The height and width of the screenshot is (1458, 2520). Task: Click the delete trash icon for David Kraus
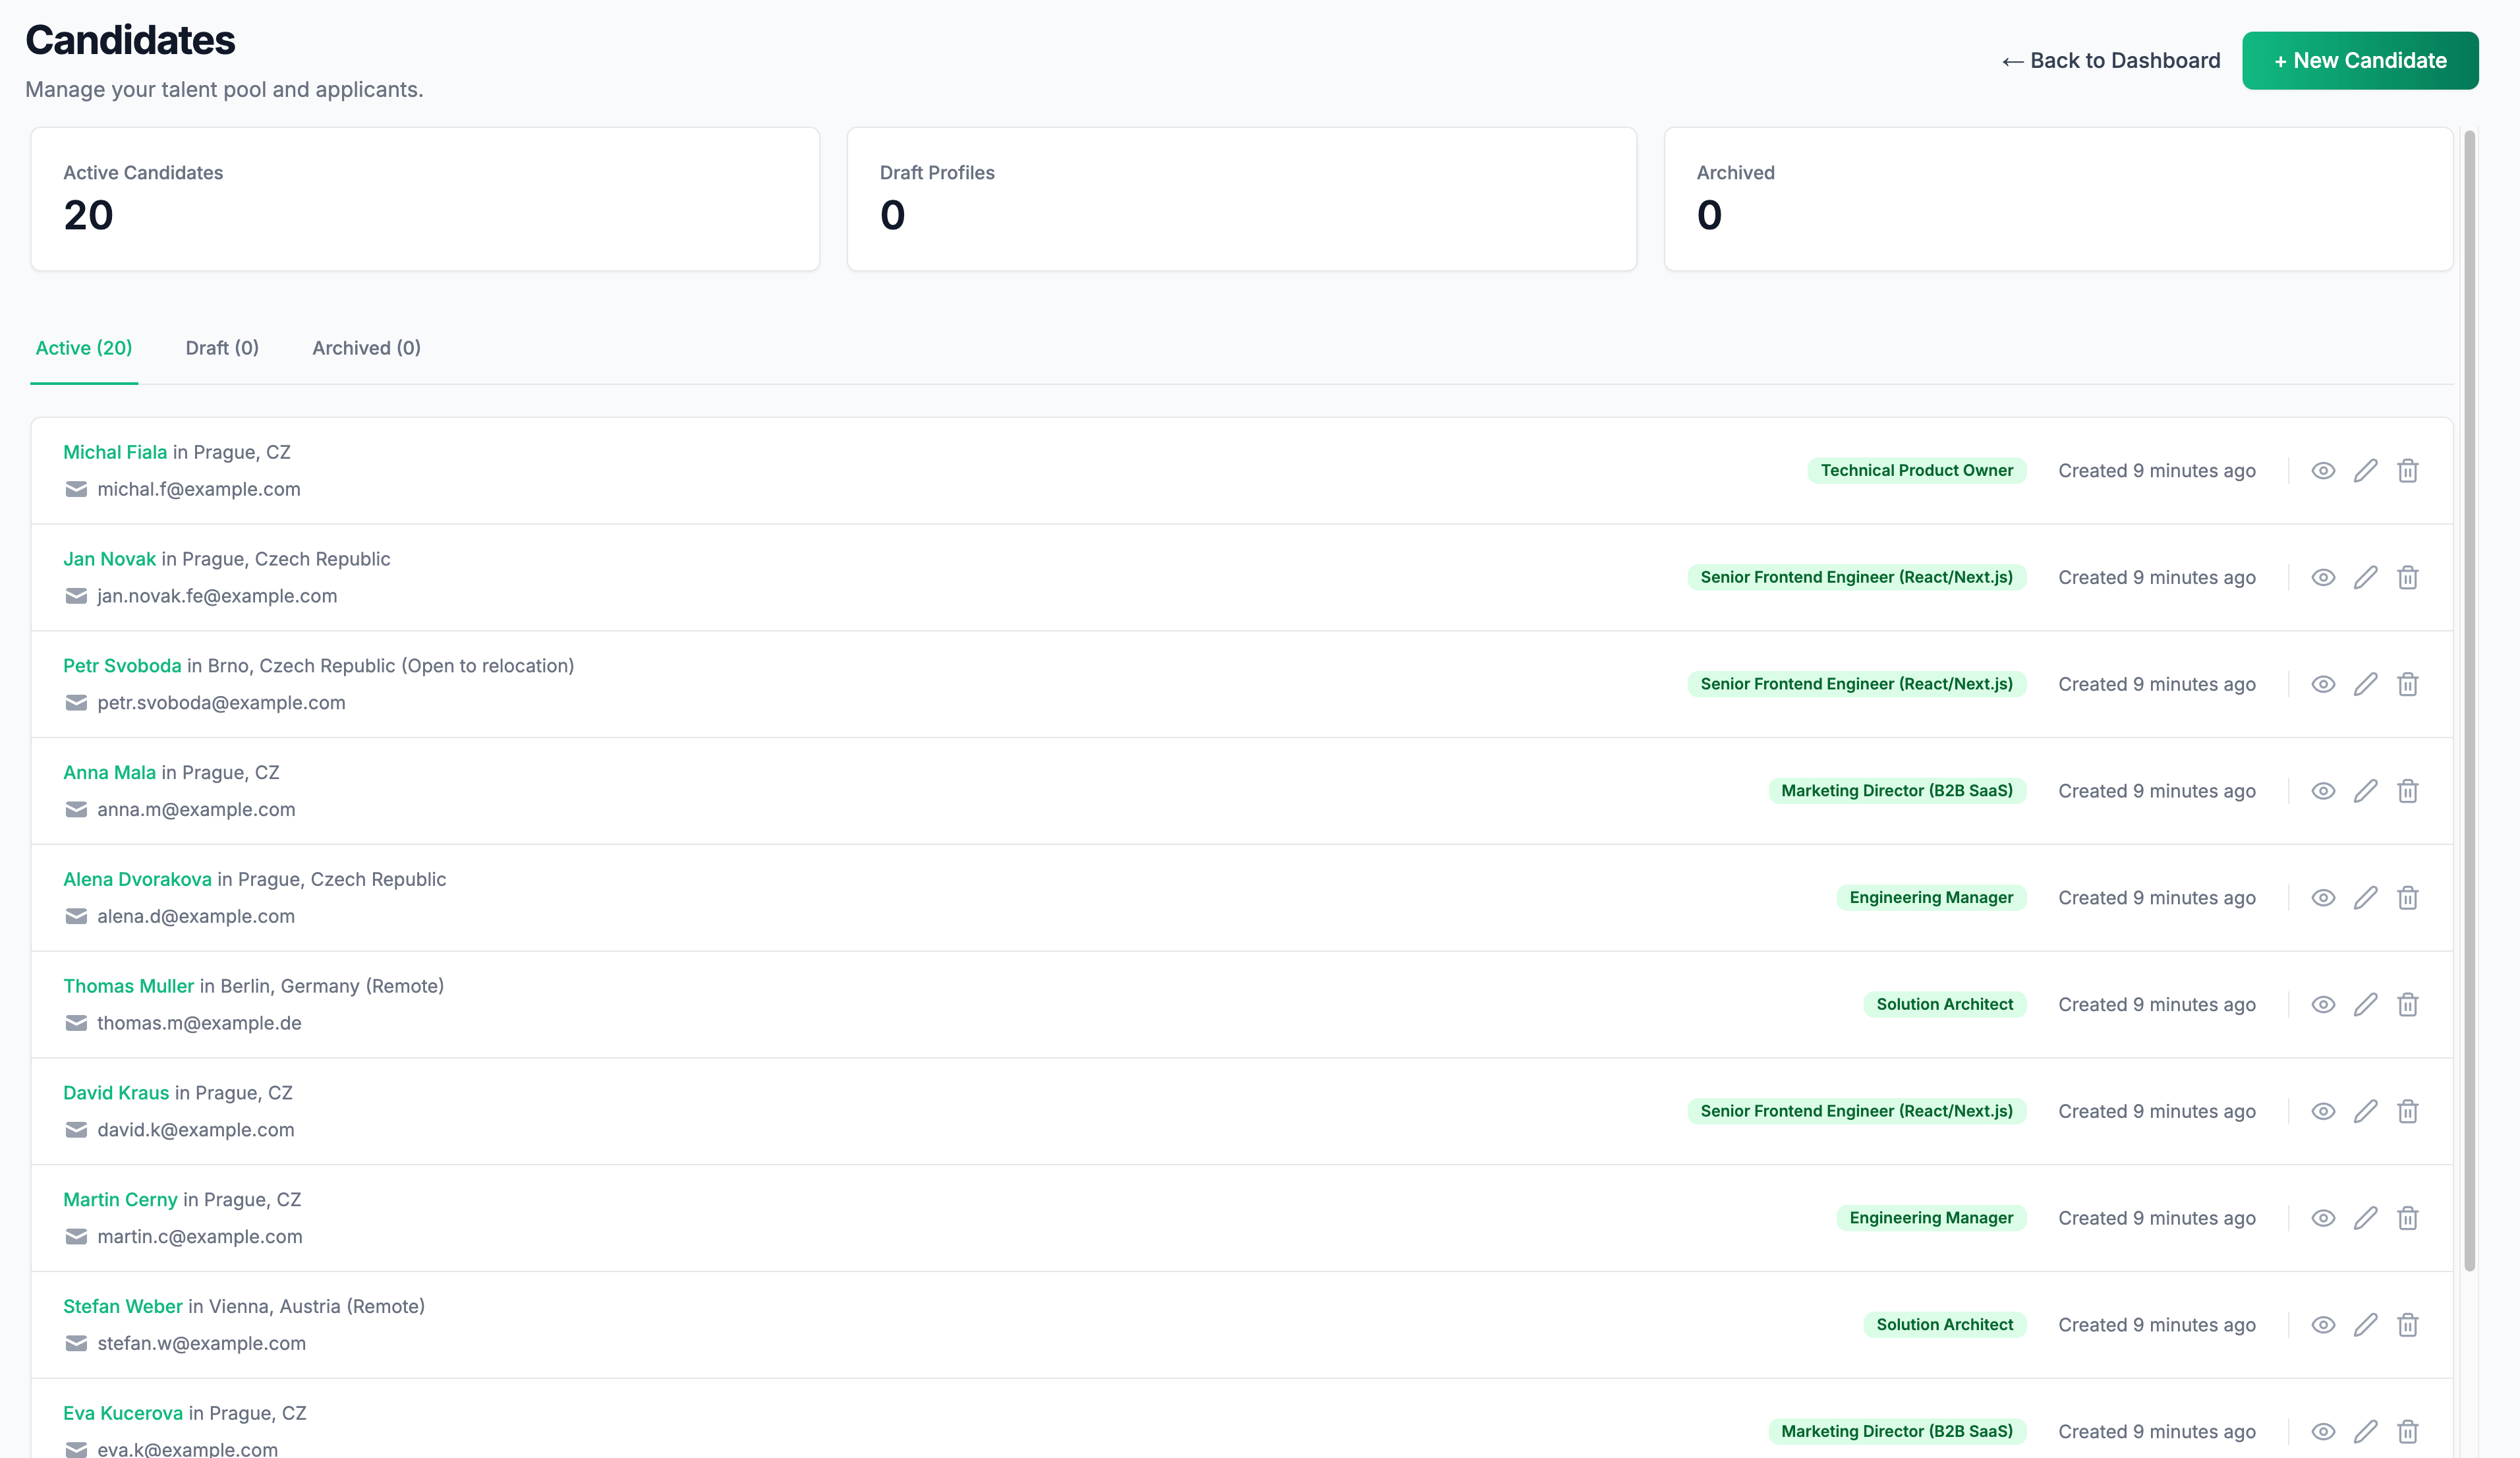2408,1111
